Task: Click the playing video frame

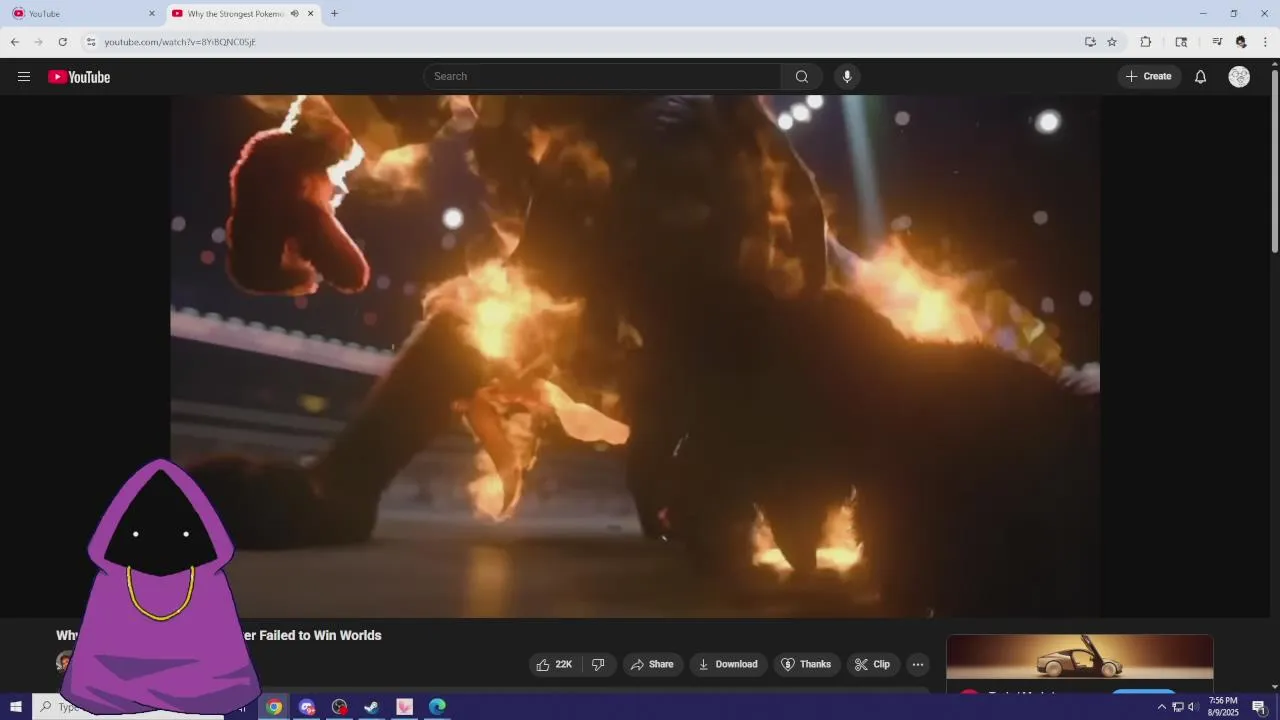Action: tap(635, 356)
